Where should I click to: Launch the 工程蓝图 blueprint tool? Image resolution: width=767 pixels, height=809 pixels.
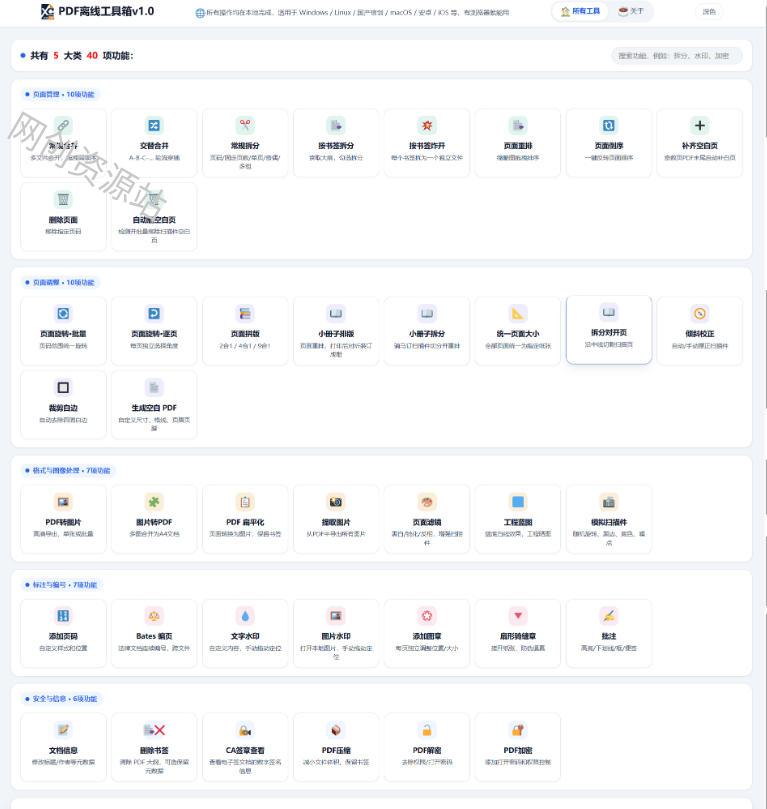518,519
